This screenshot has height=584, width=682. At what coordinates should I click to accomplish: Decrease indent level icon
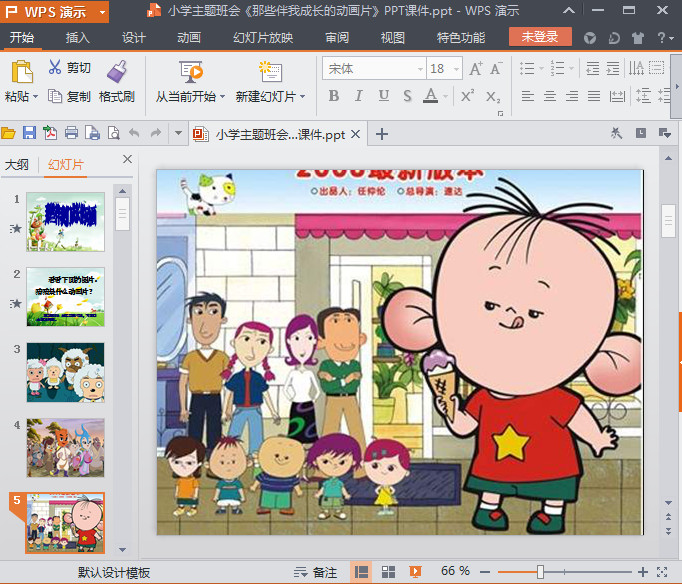pos(592,68)
